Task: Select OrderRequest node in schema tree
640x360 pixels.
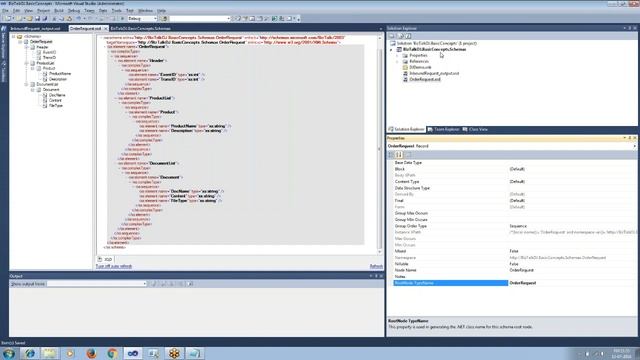Action: pos(41,42)
